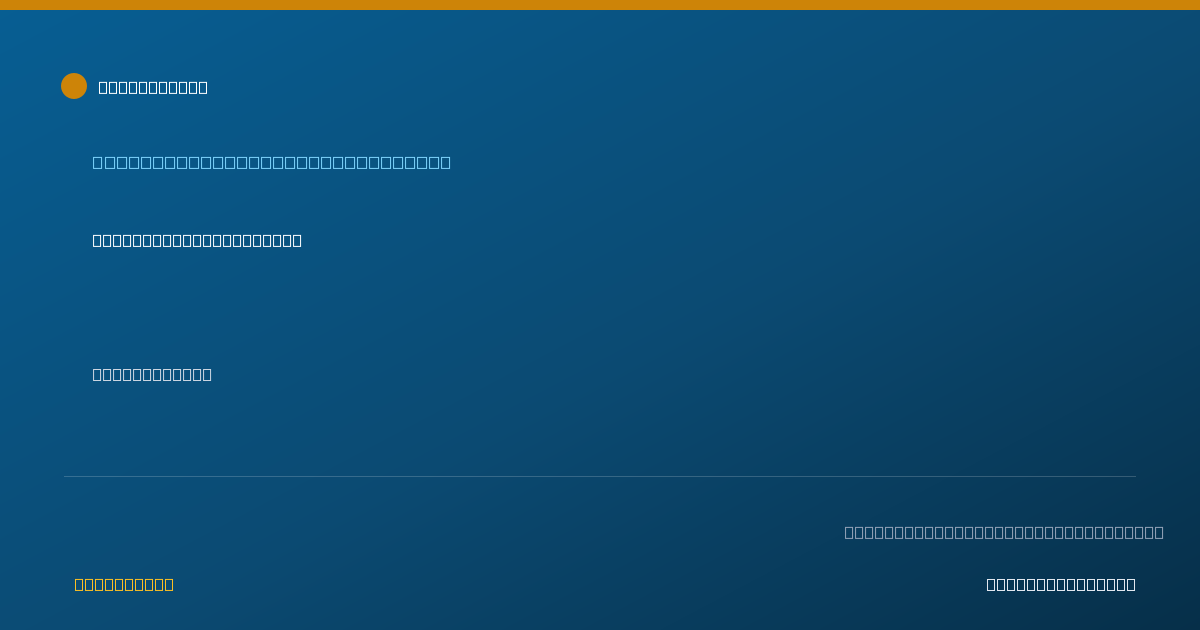Image resolution: width=1200 pixels, height=630 pixels.
Task: Click the left end of the divider line
Action: (66, 476)
